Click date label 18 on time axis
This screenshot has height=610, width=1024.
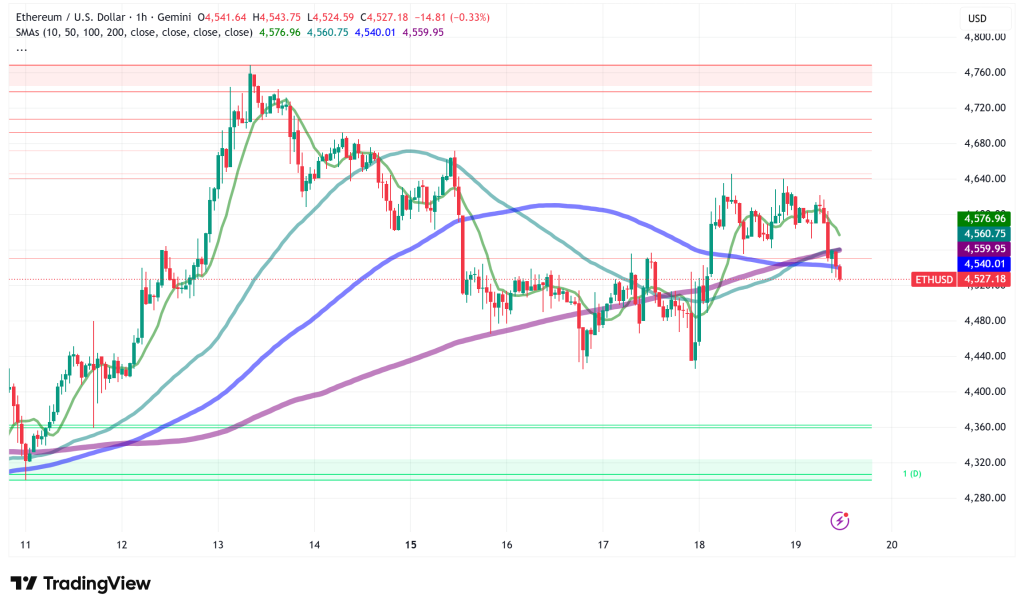699,545
